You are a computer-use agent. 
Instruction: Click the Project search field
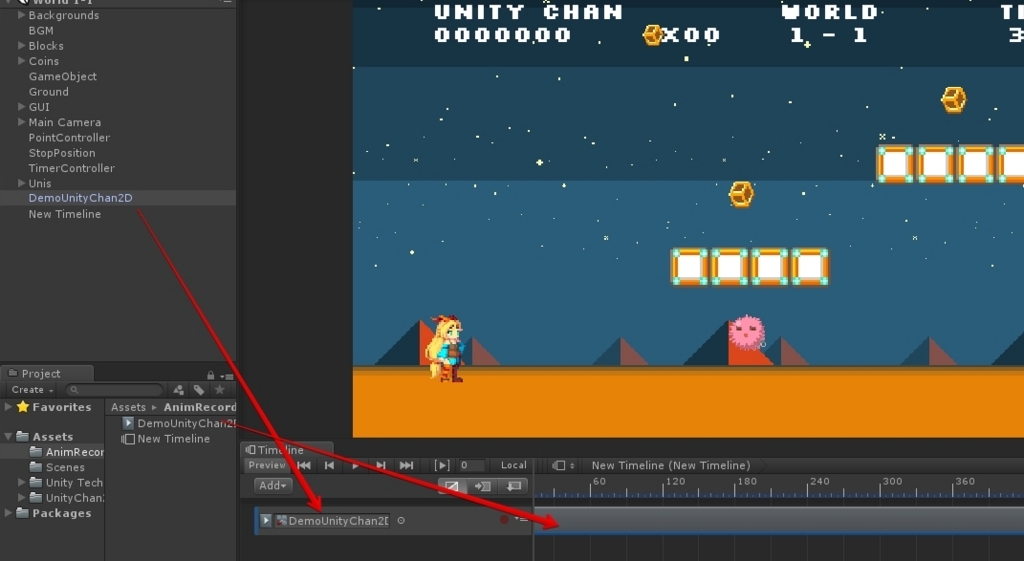click(x=115, y=390)
